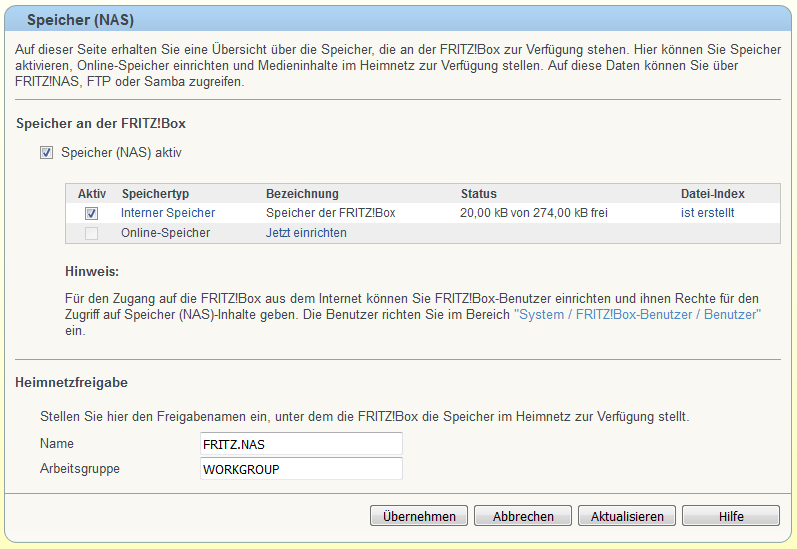
Task: Click the Name field label
Action: pyautogui.click(x=57, y=443)
